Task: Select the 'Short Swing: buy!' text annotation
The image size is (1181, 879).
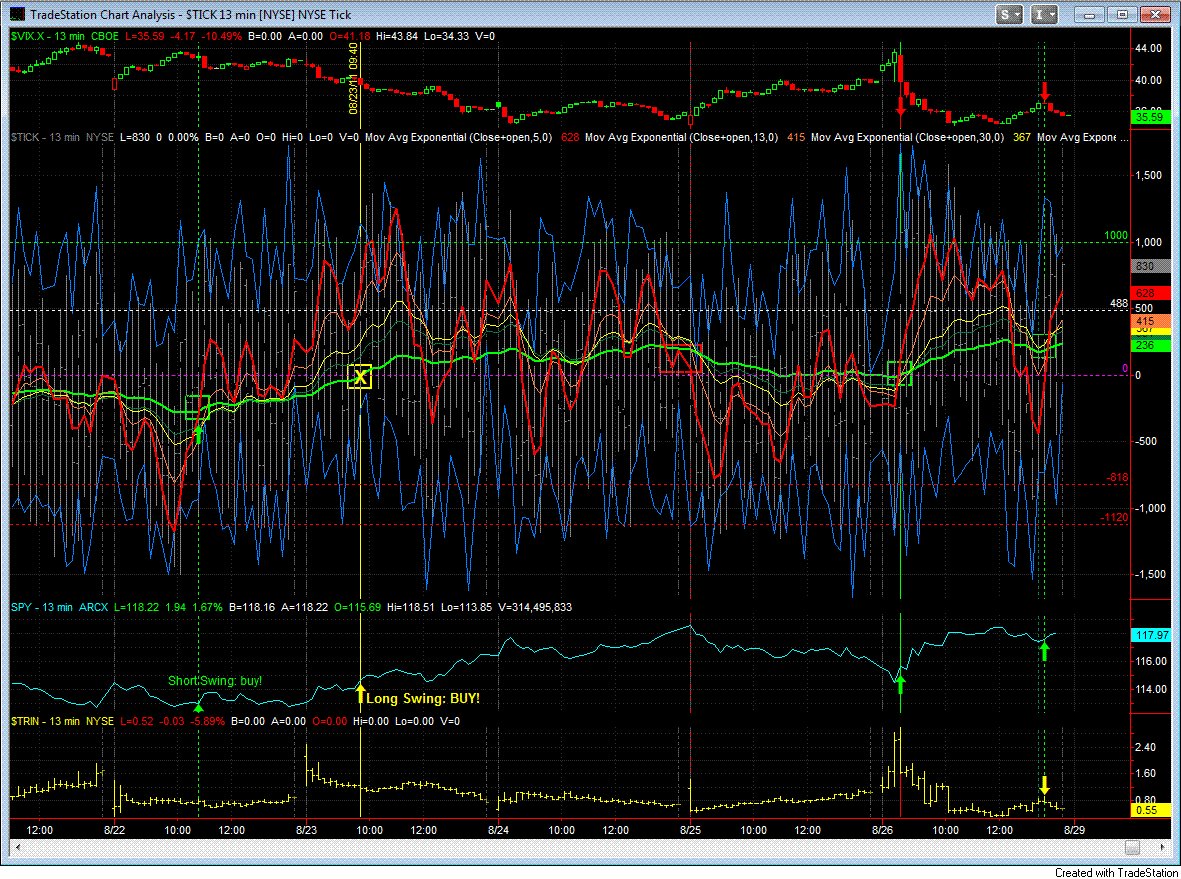Action: pyautogui.click(x=215, y=681)
